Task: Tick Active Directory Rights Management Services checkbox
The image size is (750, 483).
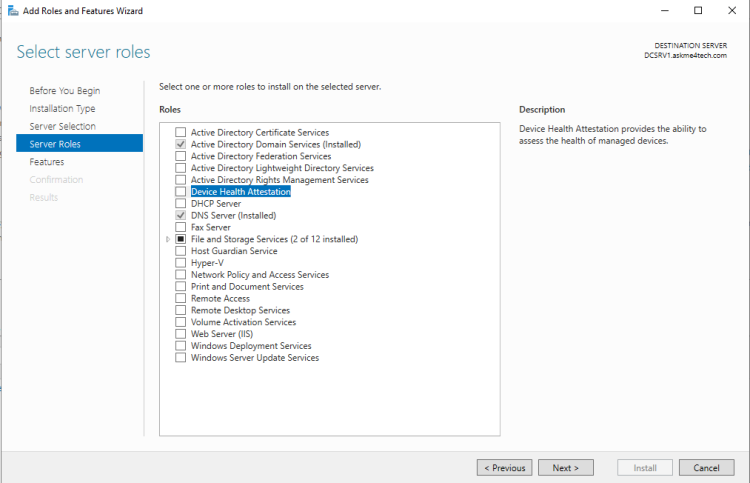Action: coord(180,180)
